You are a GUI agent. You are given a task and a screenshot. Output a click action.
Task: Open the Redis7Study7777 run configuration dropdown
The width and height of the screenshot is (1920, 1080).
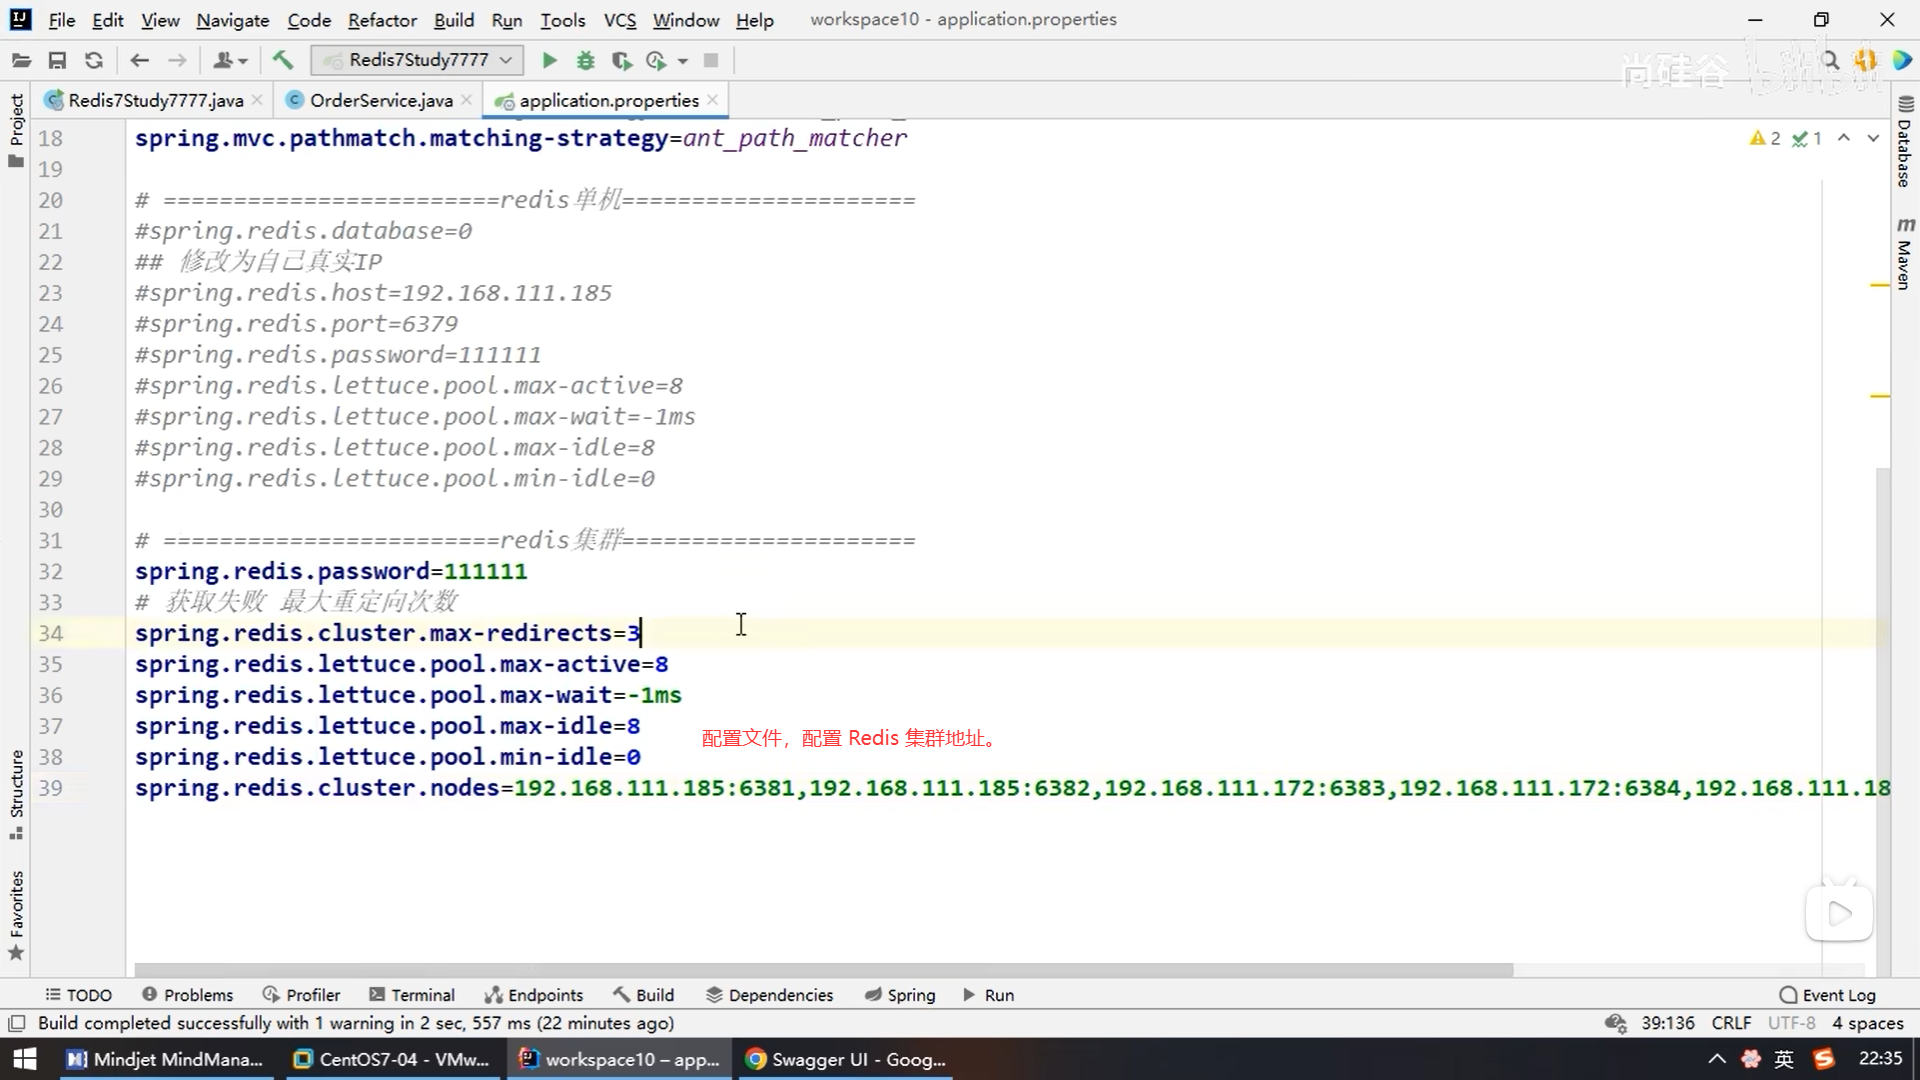tap(417, 61)
